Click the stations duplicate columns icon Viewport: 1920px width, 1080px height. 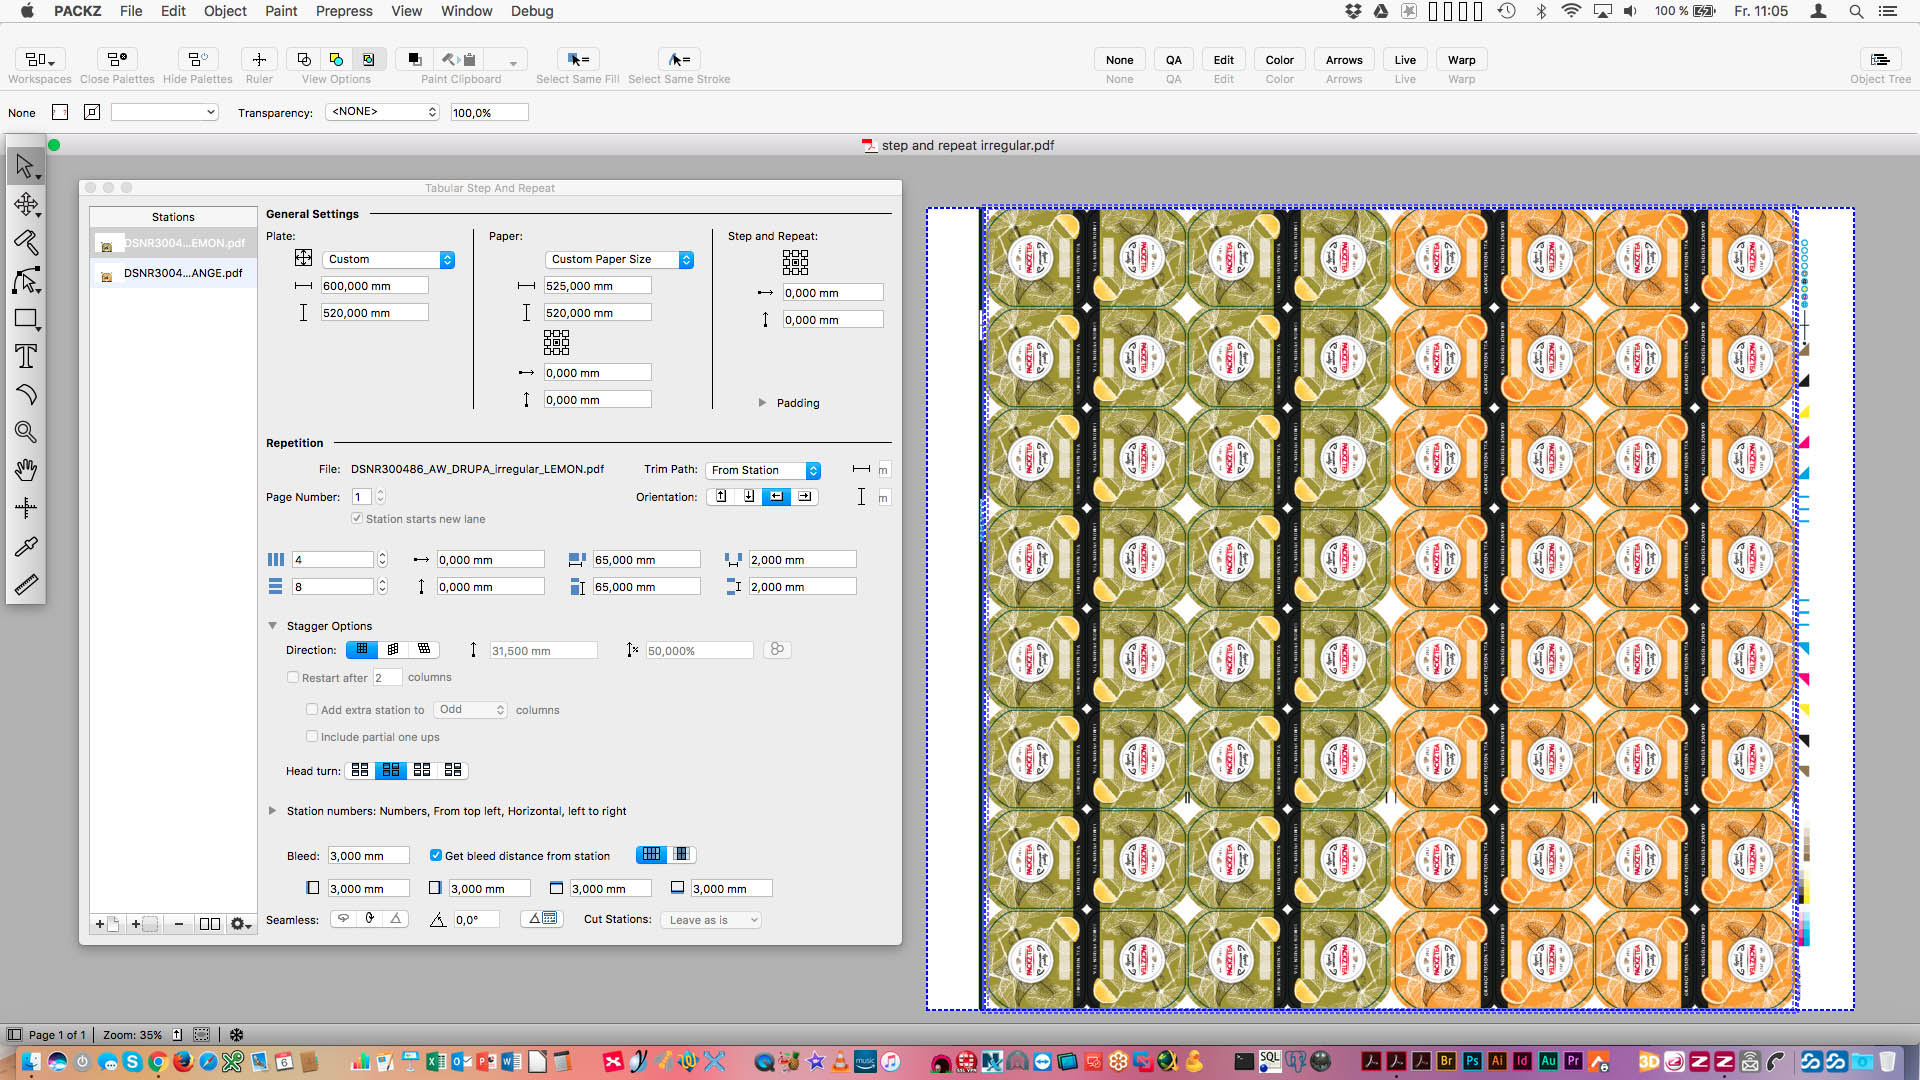(x=210, y=924)
